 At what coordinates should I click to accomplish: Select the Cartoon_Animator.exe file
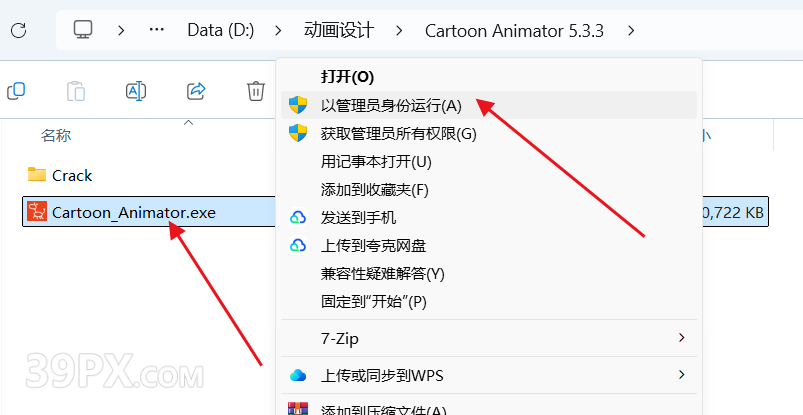pyautogui.click(x=133, y=212)
